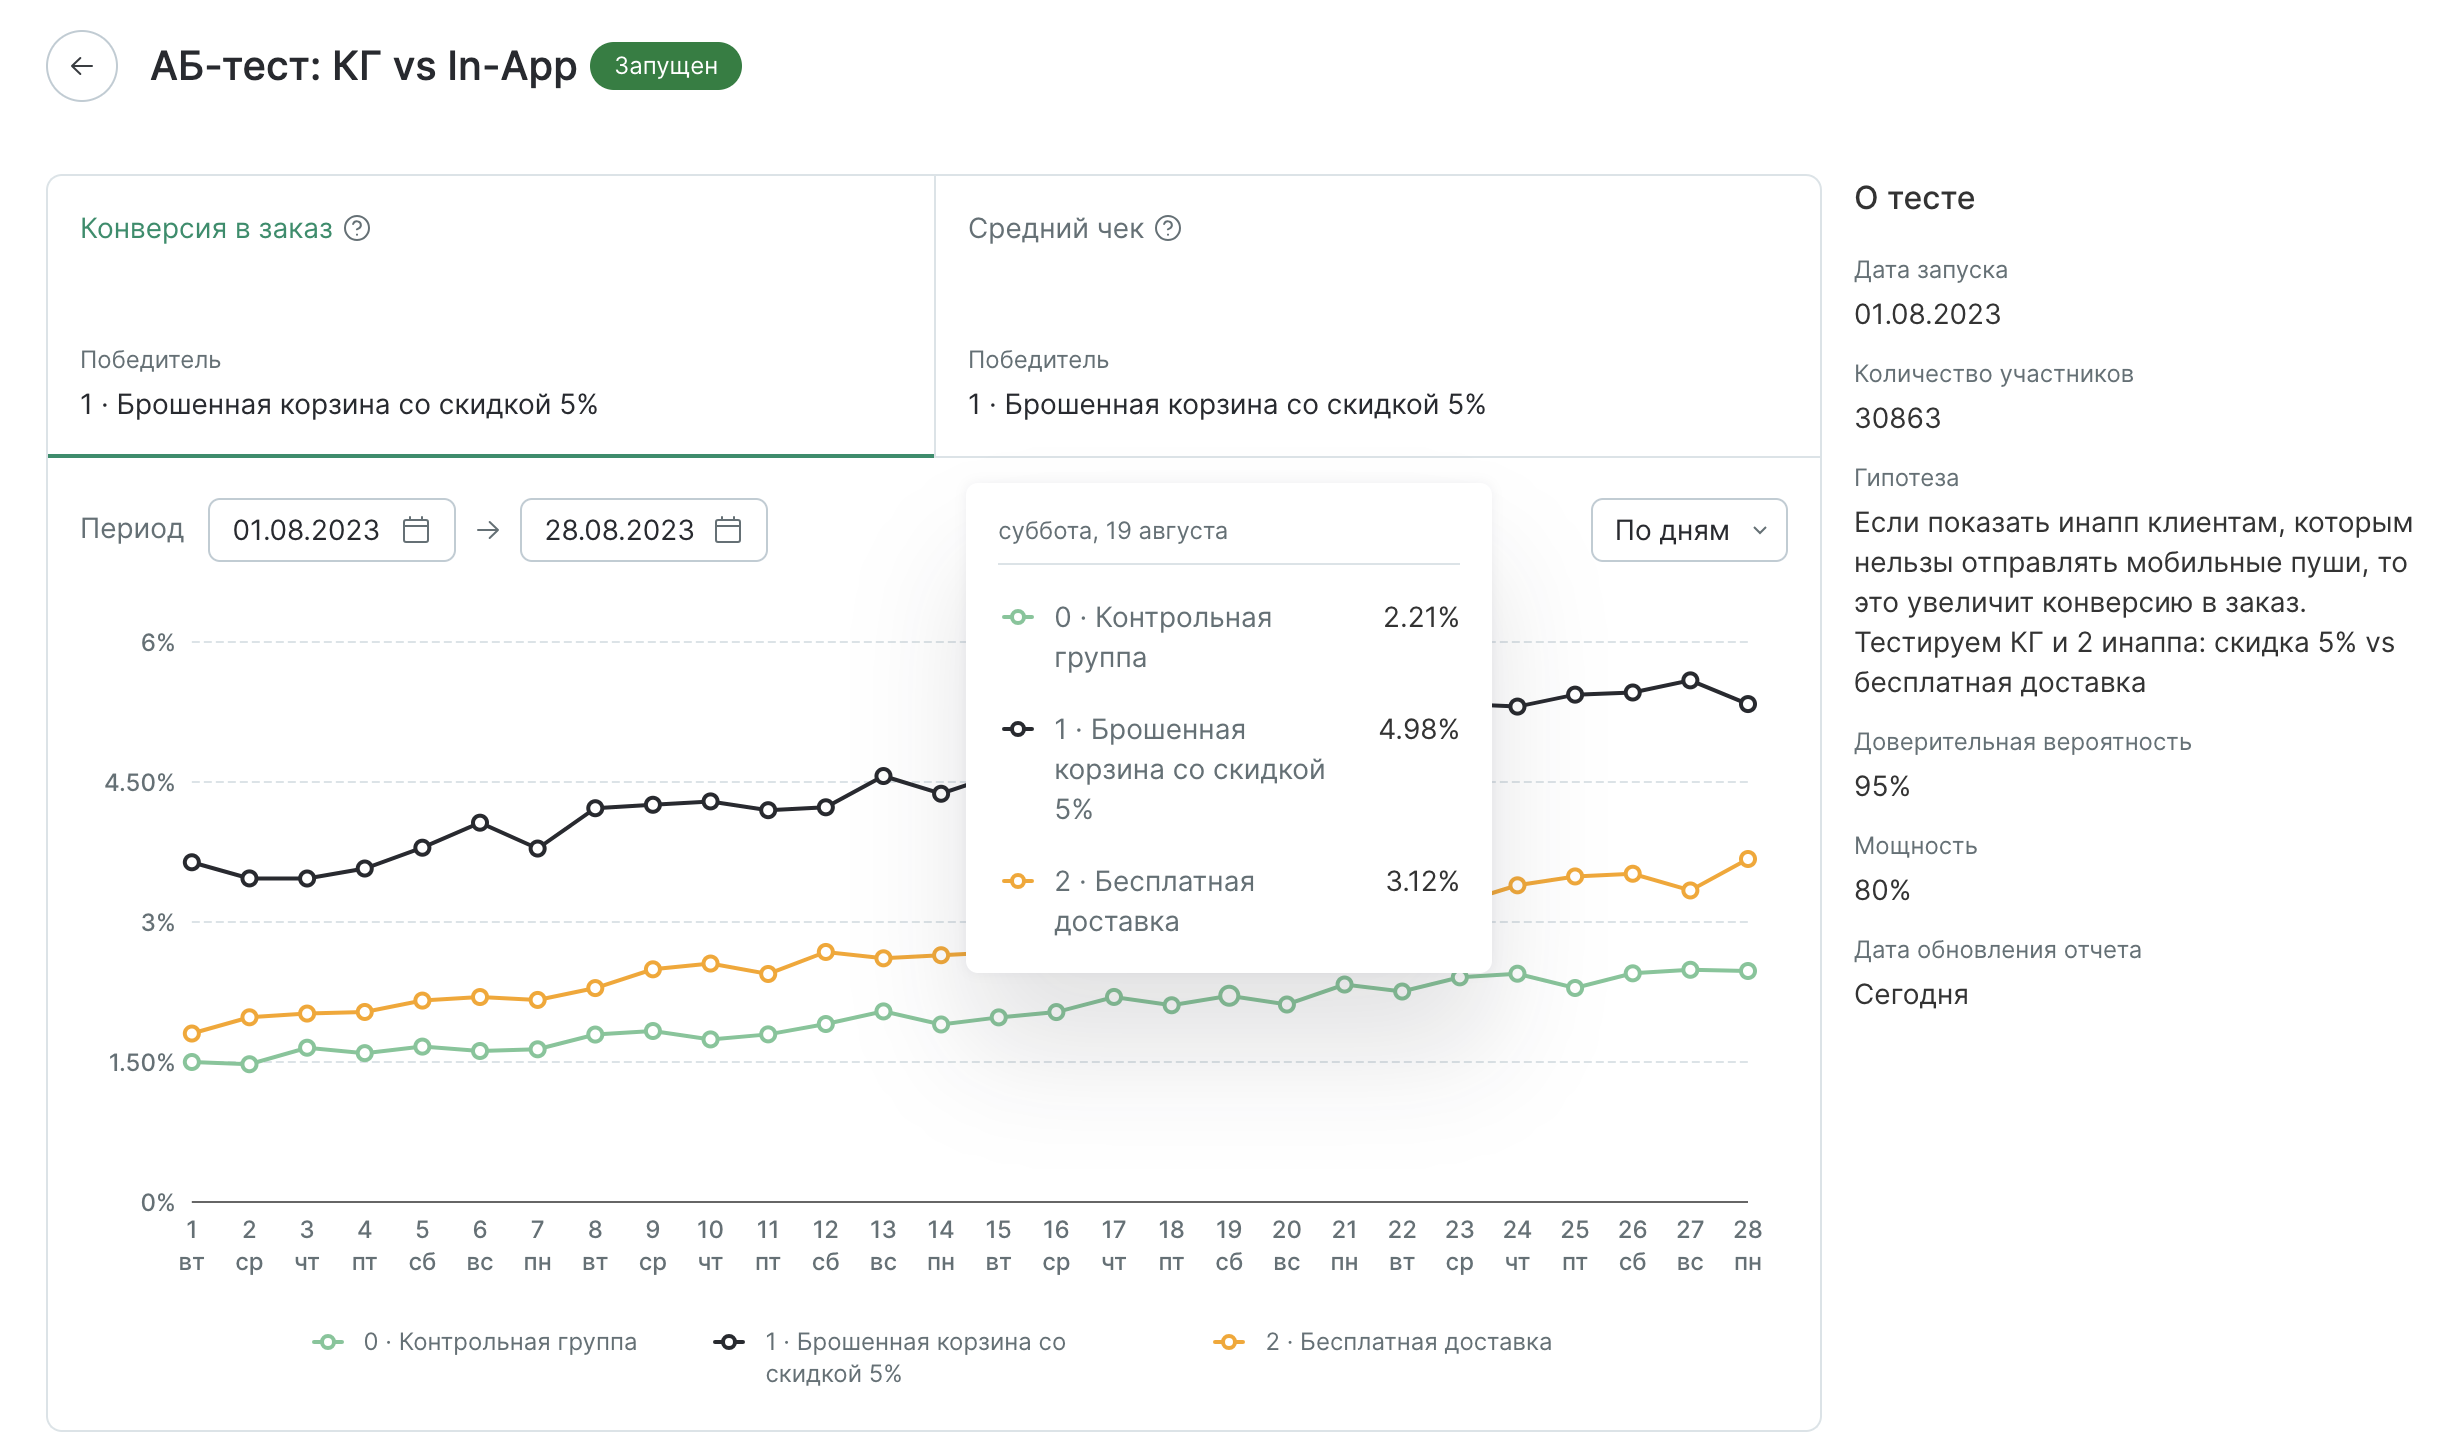Select the black line point on August 1
The width and height of the screenshot is (2454, 1452).
pyautogui.click(x=192, y=862)
